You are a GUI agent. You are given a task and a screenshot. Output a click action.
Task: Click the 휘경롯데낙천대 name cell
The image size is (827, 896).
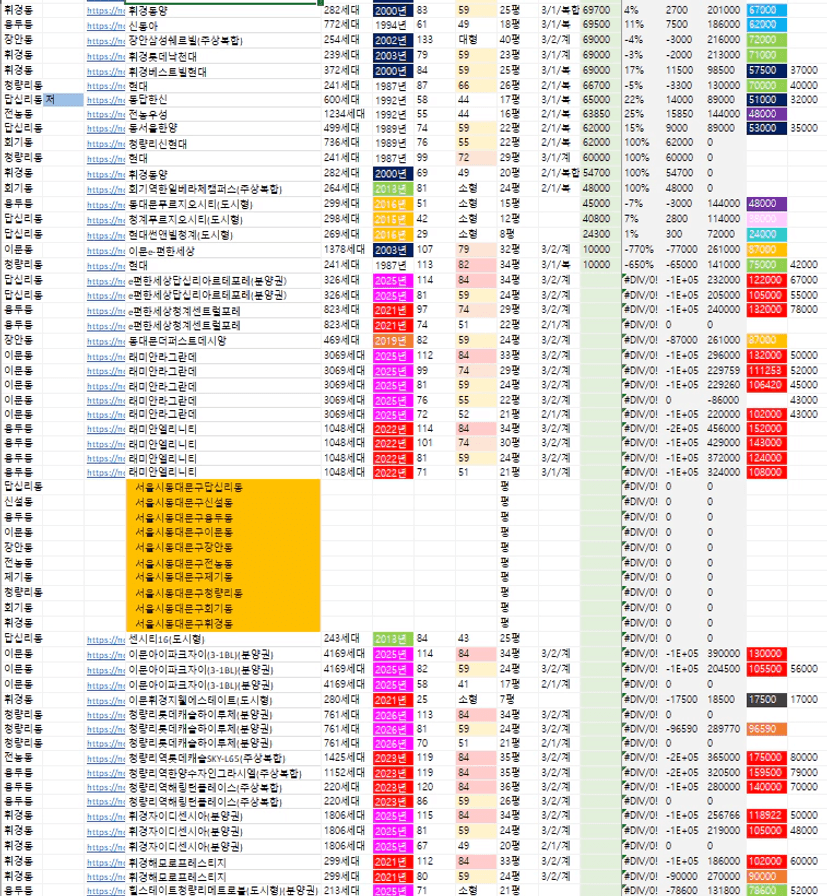pyautogui.click(x=223, y=57)
